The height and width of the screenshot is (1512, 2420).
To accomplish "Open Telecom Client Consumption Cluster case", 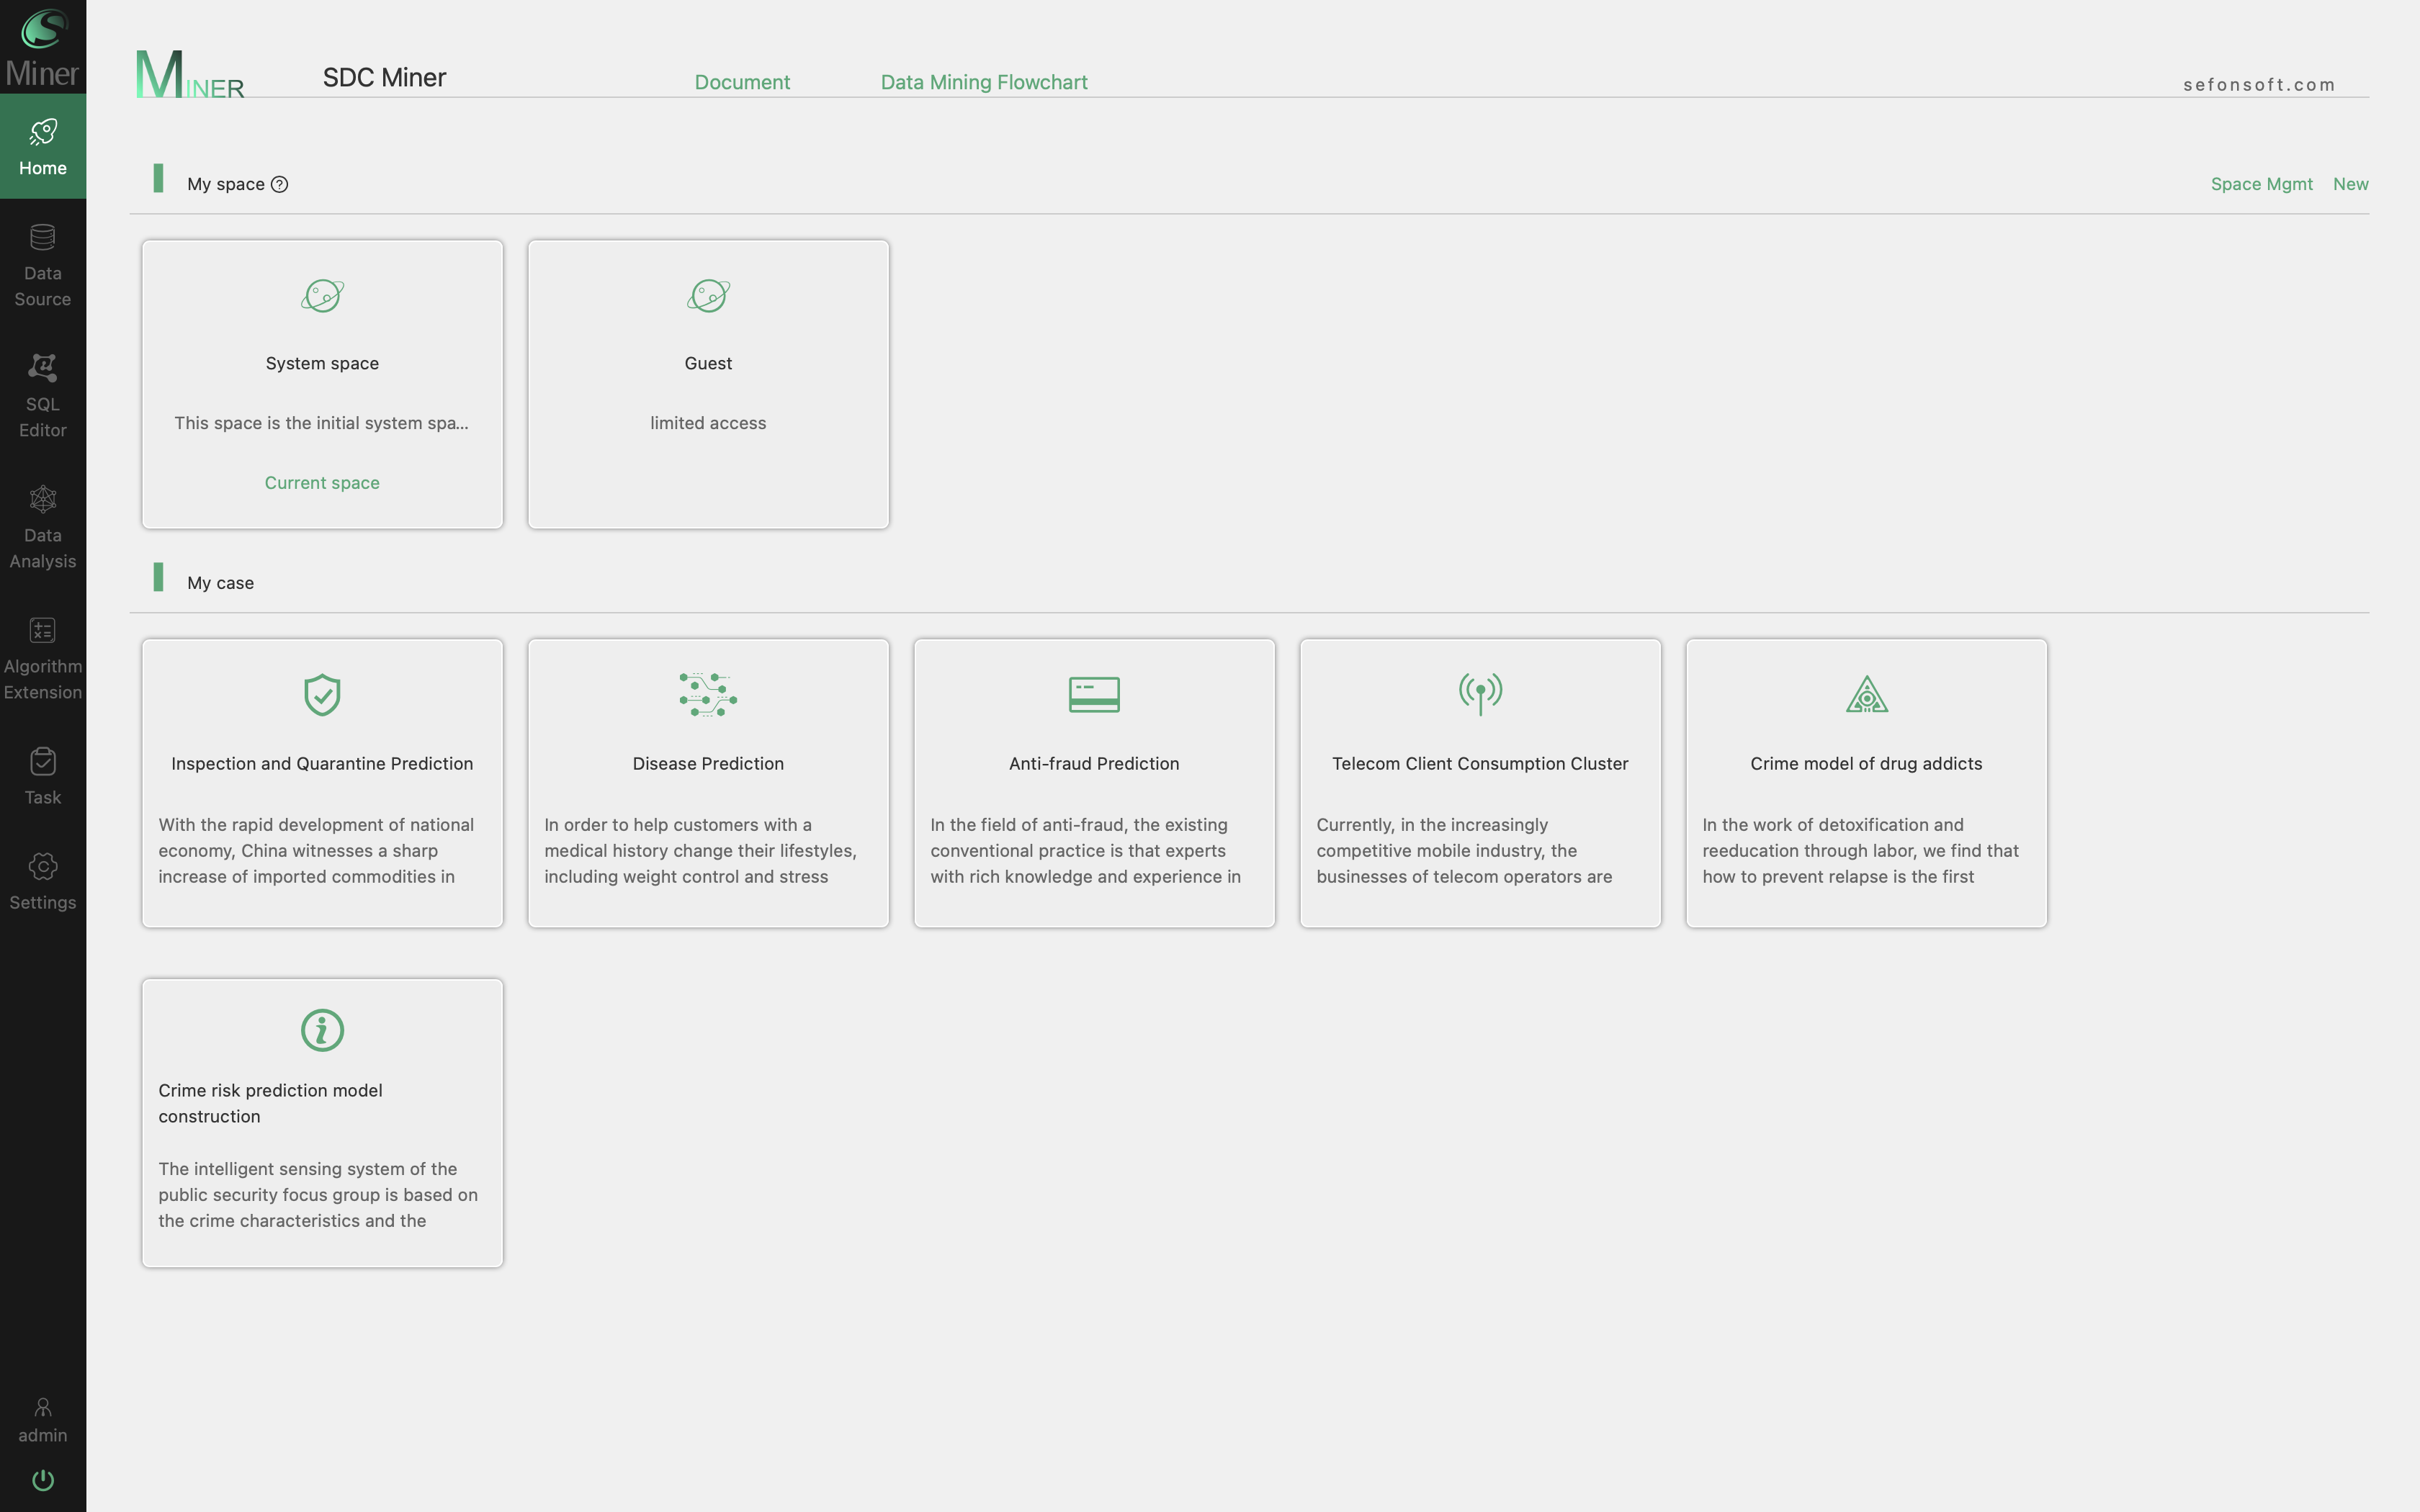I will [1480, 783].
